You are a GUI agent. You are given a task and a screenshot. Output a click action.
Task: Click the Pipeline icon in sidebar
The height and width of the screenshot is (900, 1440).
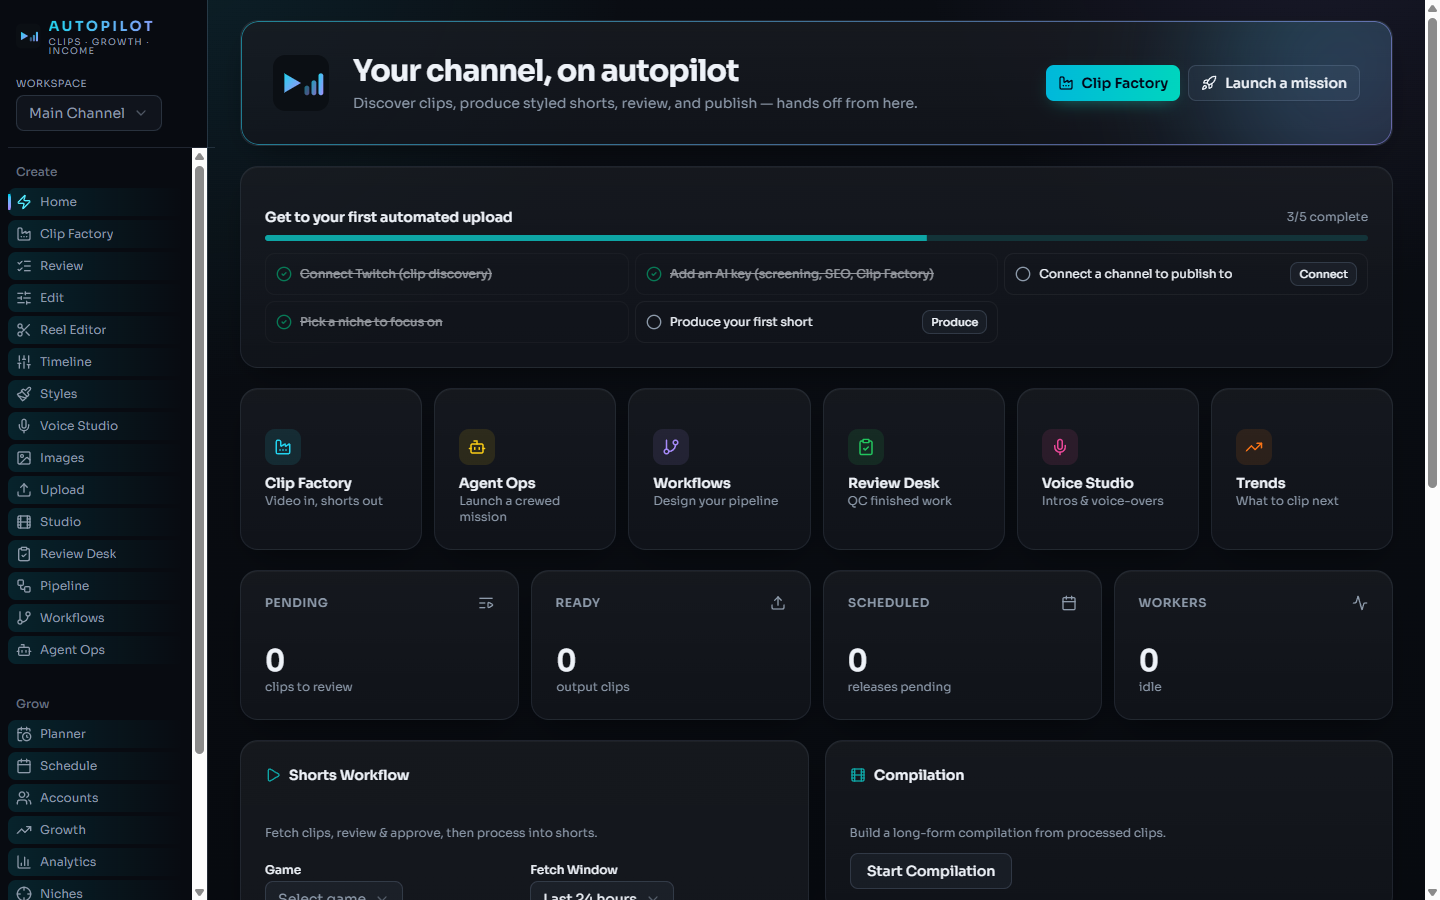point(24,586)
